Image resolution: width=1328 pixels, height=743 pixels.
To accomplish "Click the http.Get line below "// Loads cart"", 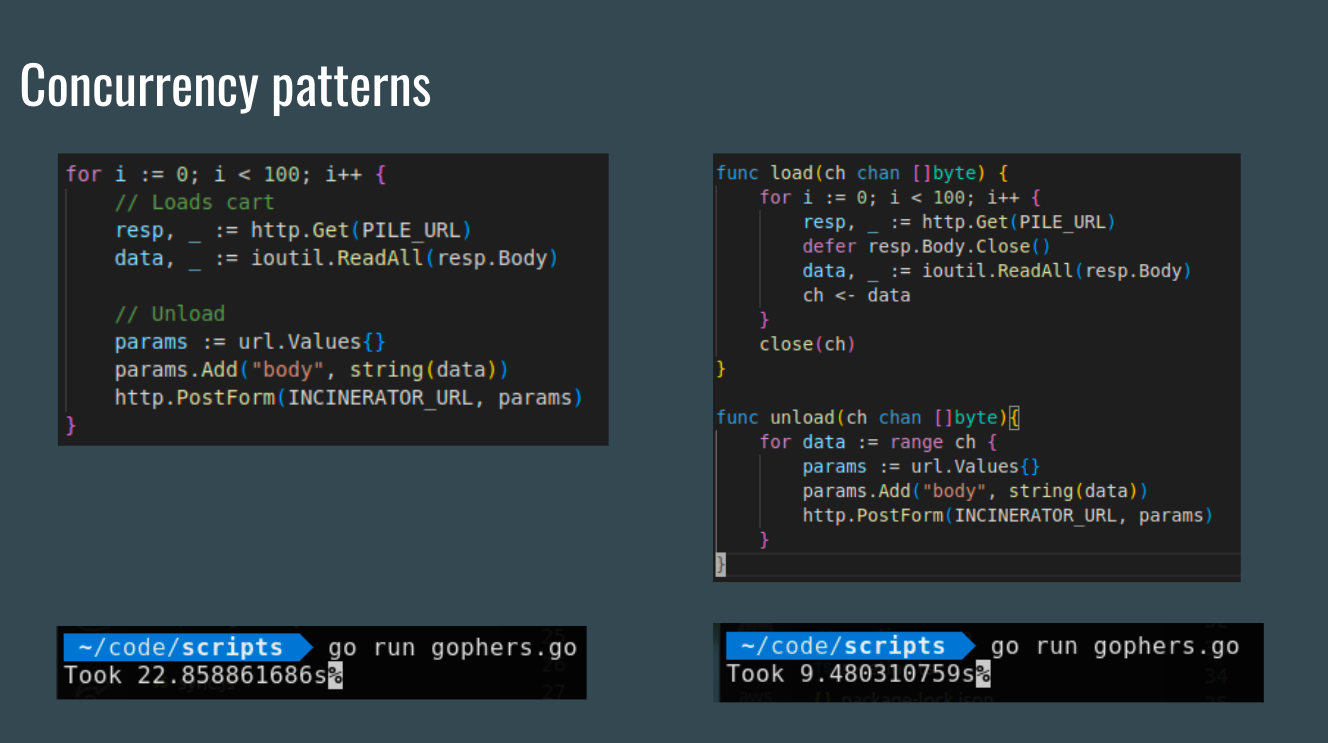I will tap(292, 230).
